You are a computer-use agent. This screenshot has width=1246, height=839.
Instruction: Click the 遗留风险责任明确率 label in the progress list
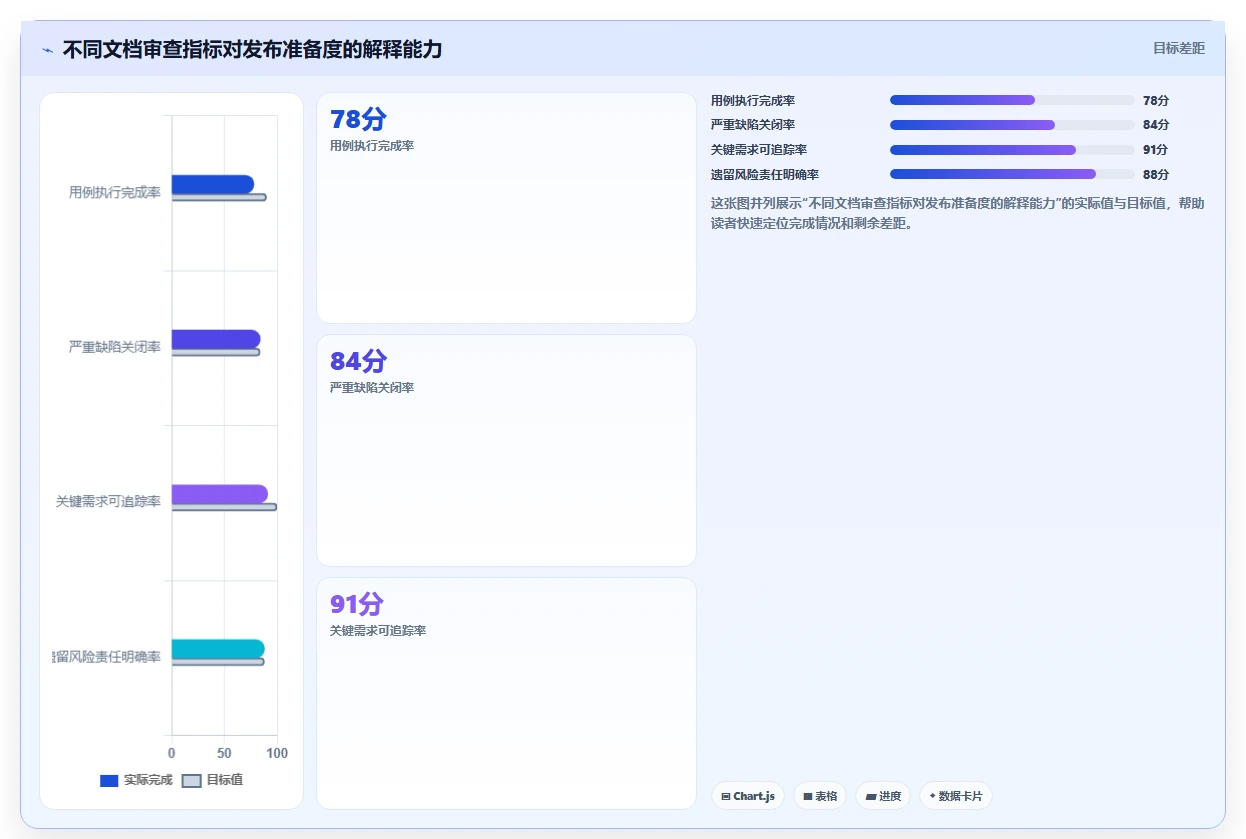click(765, 174)
